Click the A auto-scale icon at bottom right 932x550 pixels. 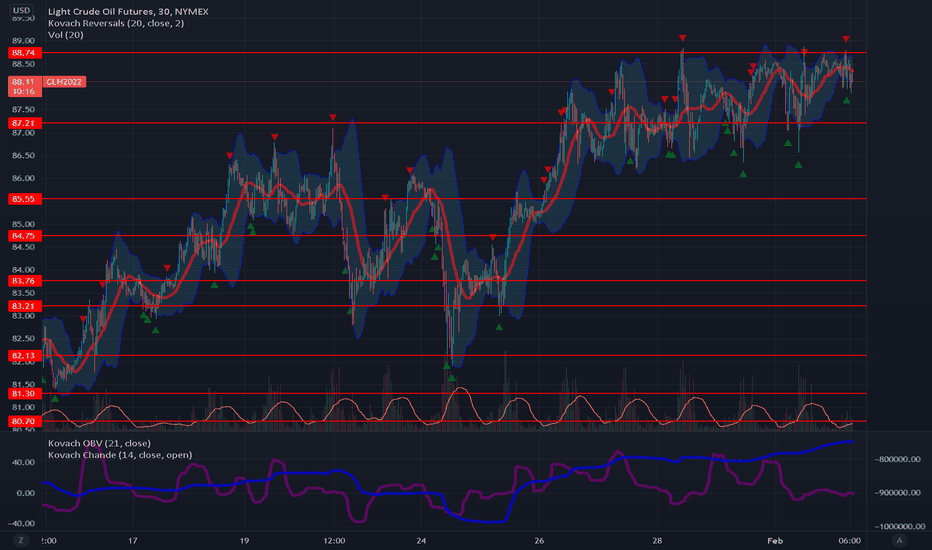click(899, 540)
